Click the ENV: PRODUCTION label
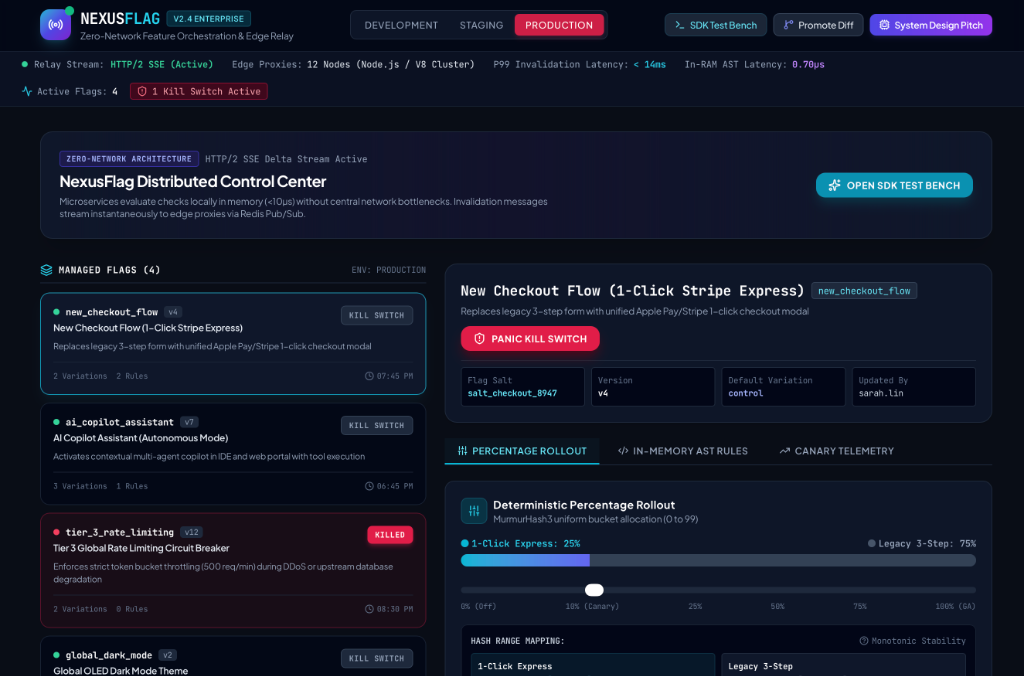The height and width of the screenshot is (676, 1024). point(389,270)
